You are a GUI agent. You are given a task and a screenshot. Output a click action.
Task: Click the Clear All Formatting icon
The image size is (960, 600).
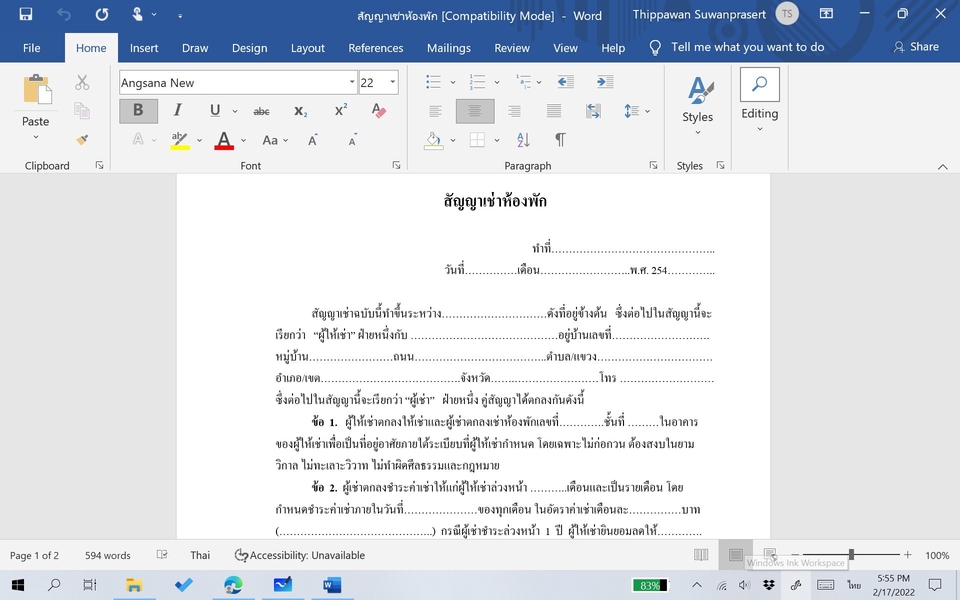tap(378, 110)
